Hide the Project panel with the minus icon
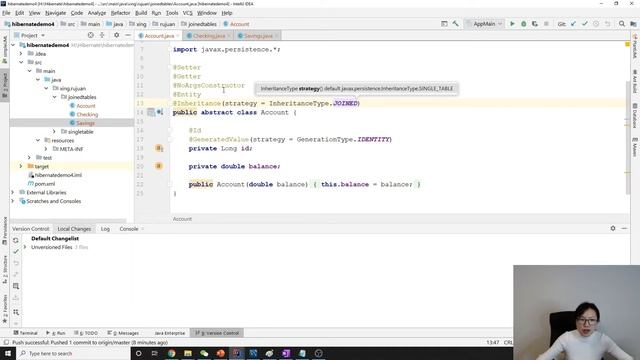This screenshot has height=360, width=640. coord(128,36)
